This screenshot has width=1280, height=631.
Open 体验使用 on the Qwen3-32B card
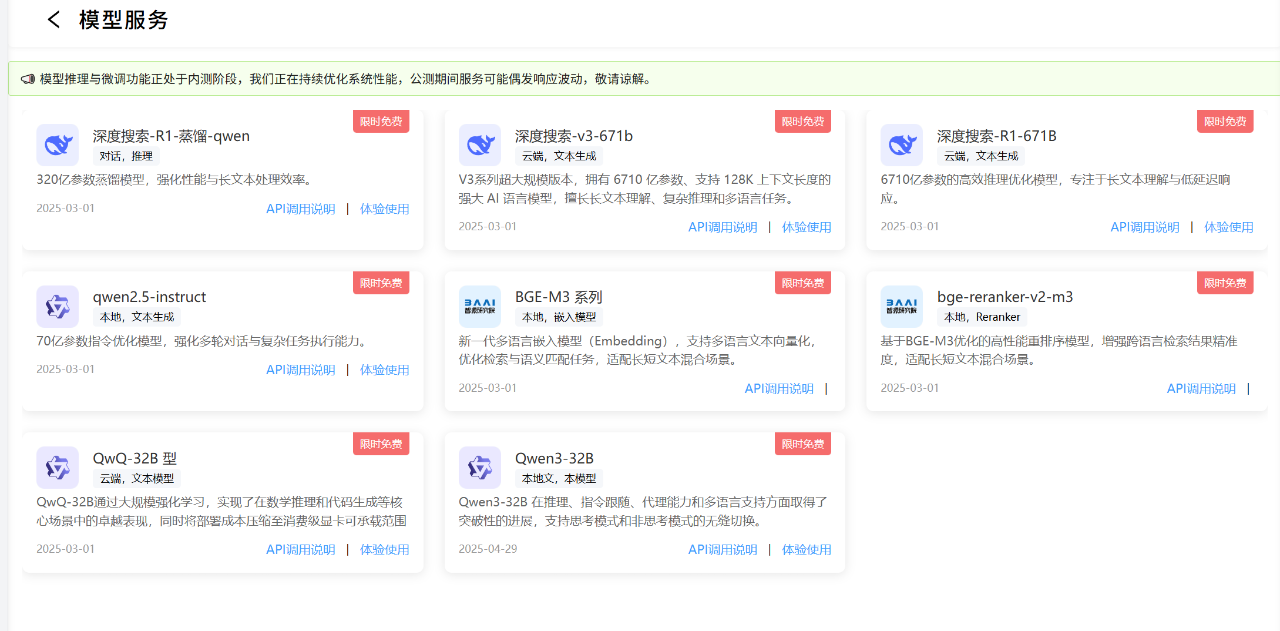point(806,549)
